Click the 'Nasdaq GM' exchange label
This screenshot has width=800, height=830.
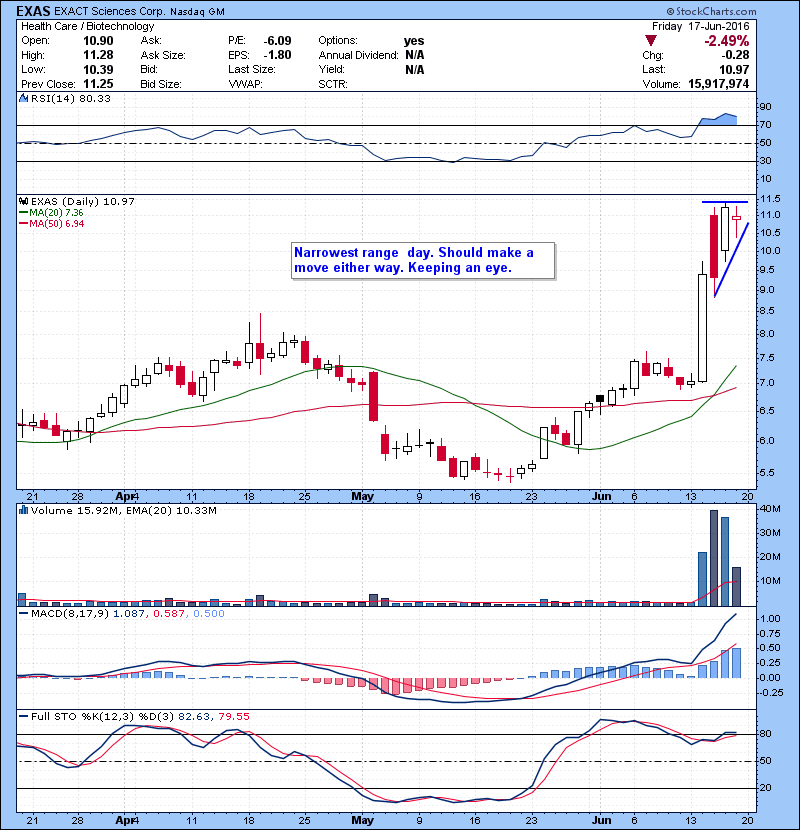click(198, 12)
